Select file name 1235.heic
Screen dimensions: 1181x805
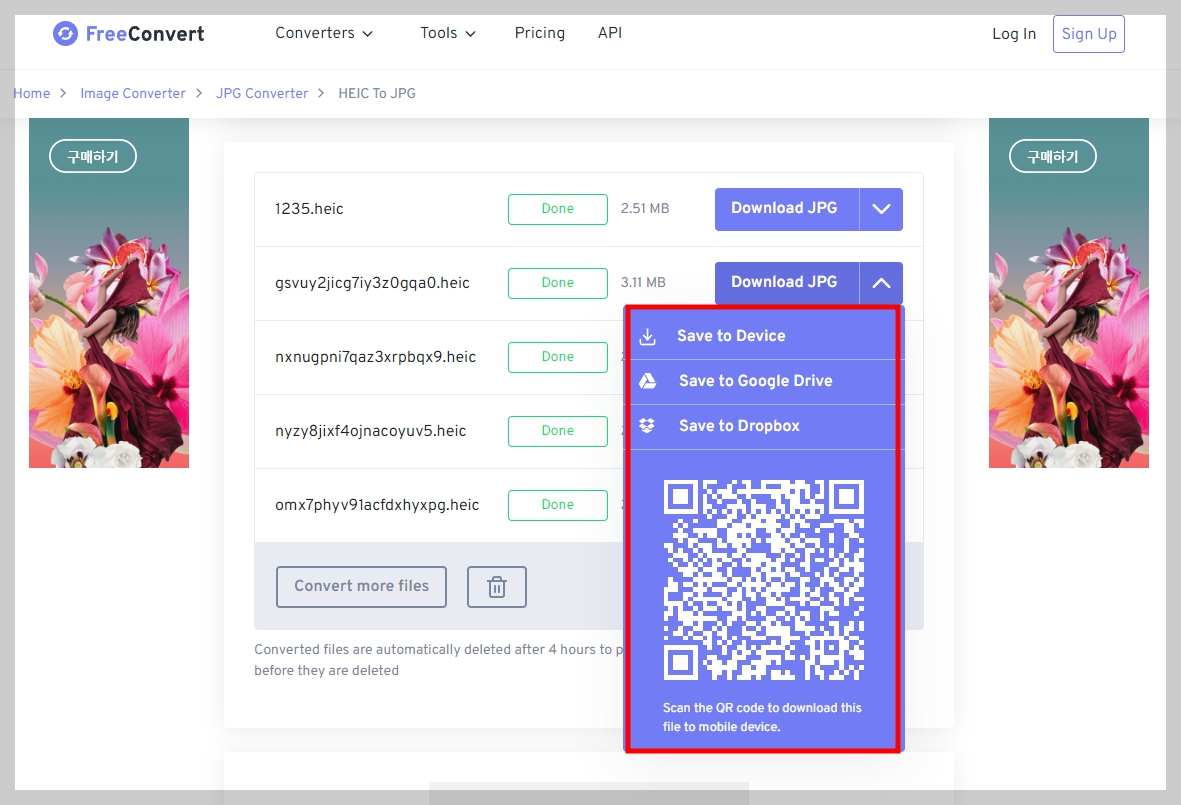pyautogui.click(x=309, y=209)
